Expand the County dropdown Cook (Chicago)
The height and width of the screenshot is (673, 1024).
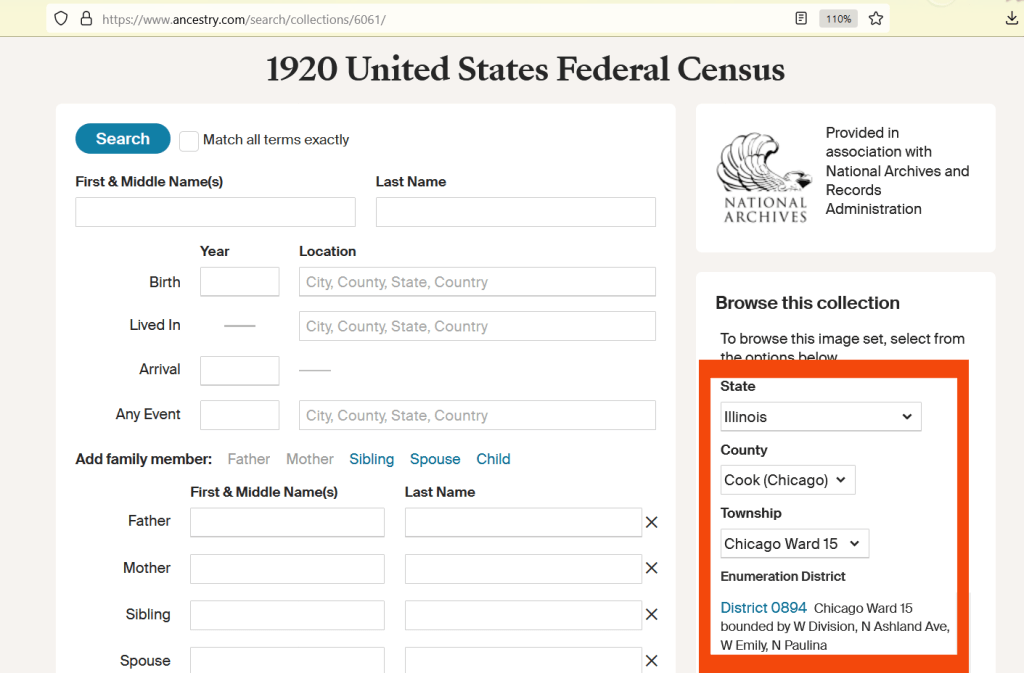(787, 480)
